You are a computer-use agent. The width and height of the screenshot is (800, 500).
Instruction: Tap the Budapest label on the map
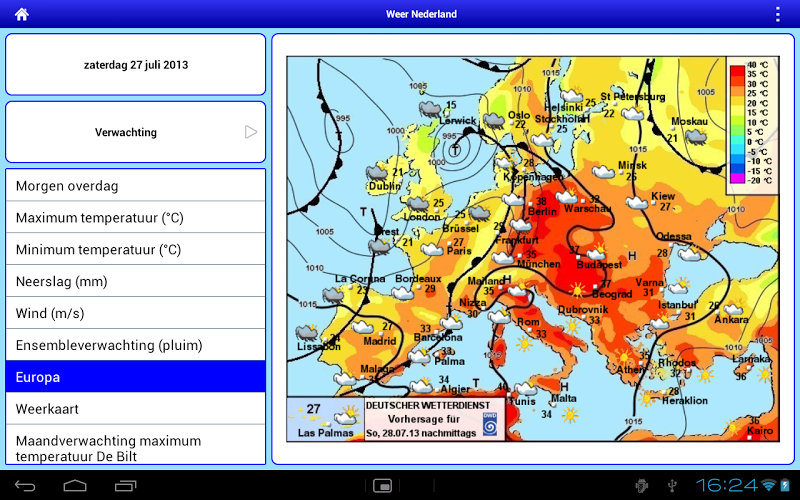click(599, 265)
